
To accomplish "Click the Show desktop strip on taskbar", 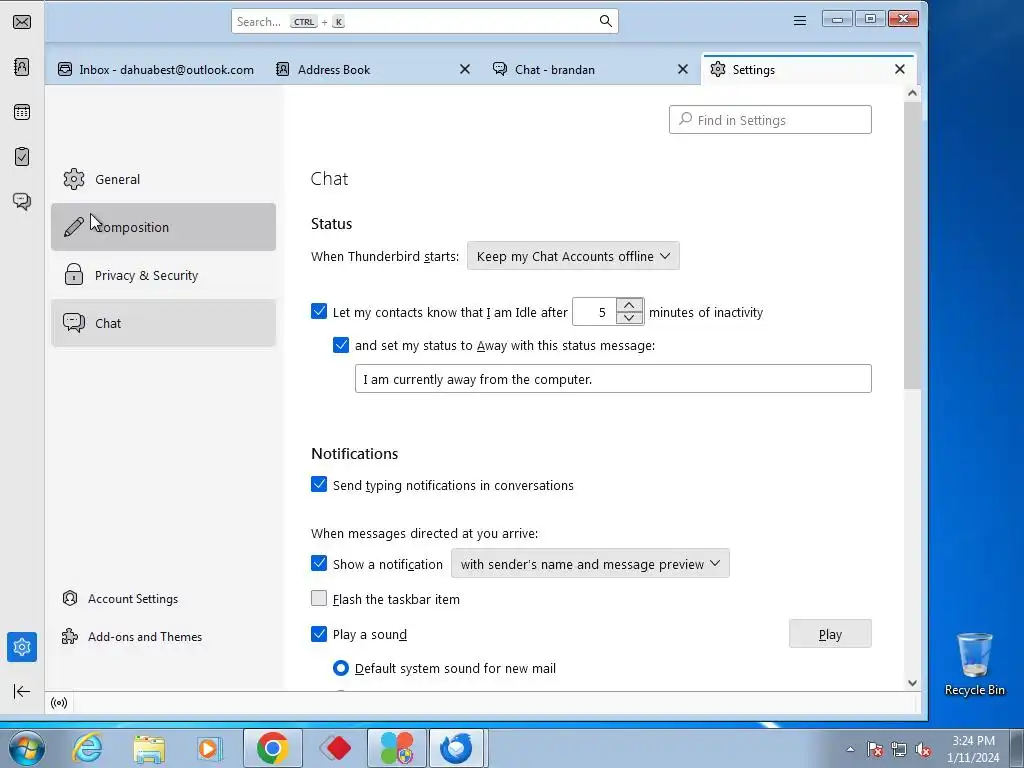I will pos(1017,748).
